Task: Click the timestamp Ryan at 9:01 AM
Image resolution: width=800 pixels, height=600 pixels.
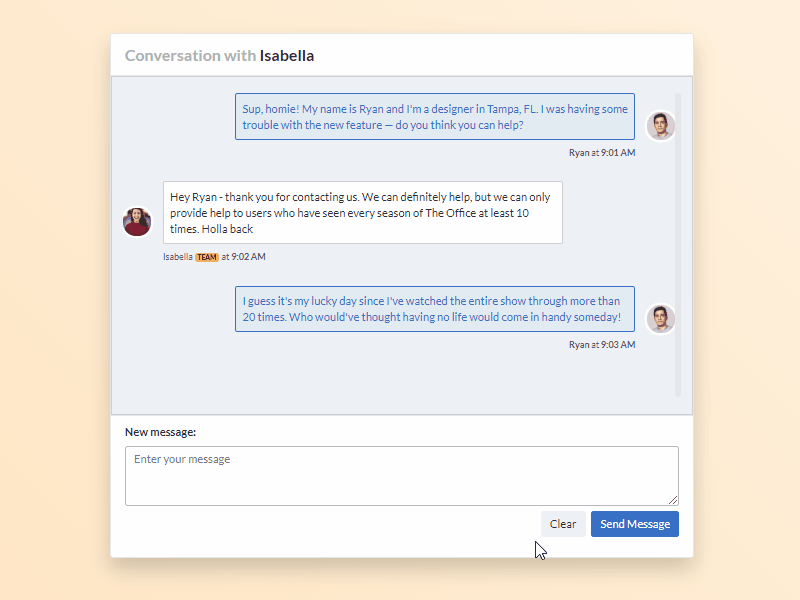Action: tap(601, 152)
